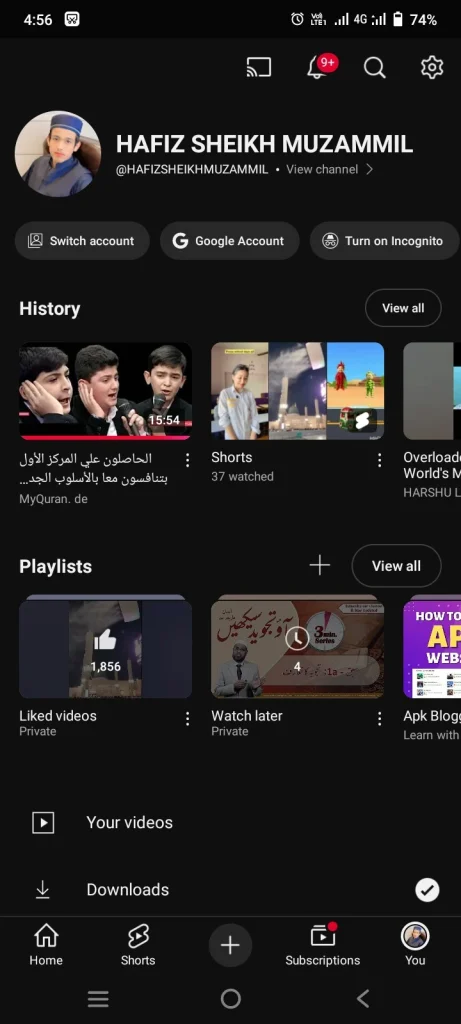
Task: Tap the Cast to device icon
Action: 259,67
